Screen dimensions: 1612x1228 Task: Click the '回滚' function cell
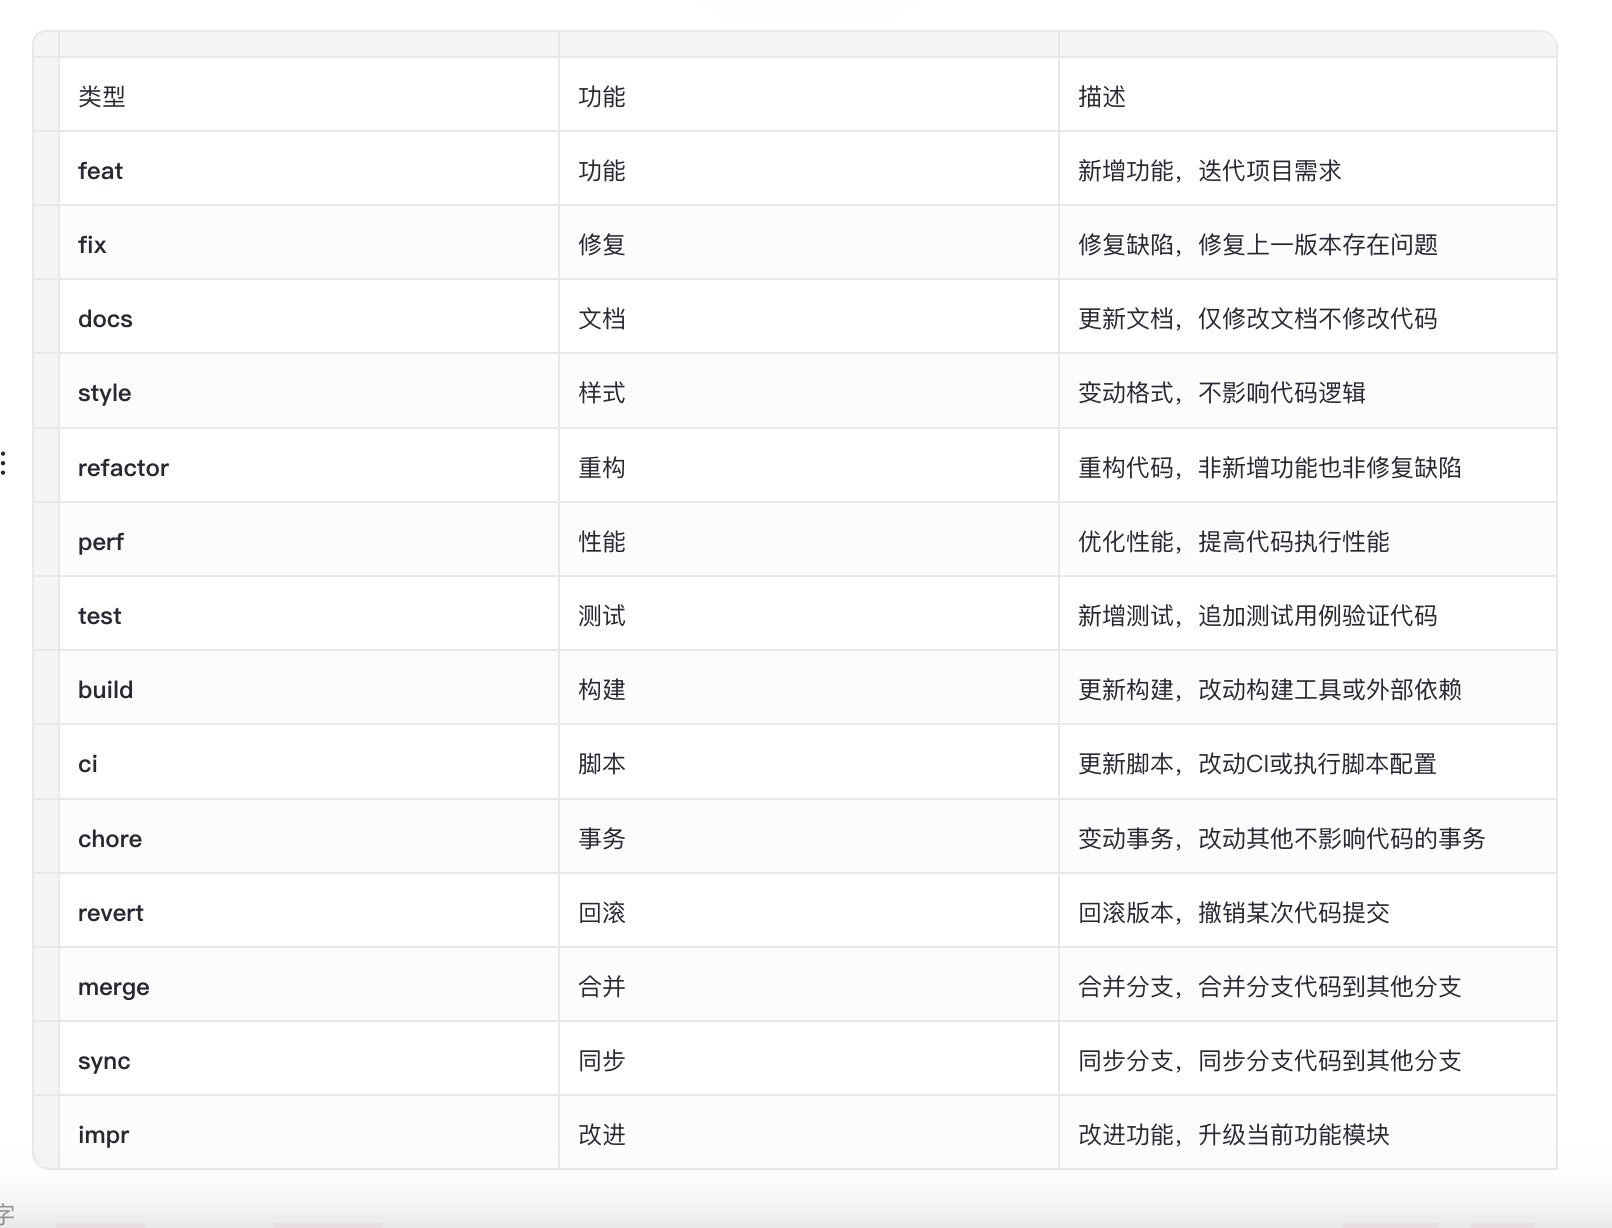pyautogui.click(x=809, y=911)
